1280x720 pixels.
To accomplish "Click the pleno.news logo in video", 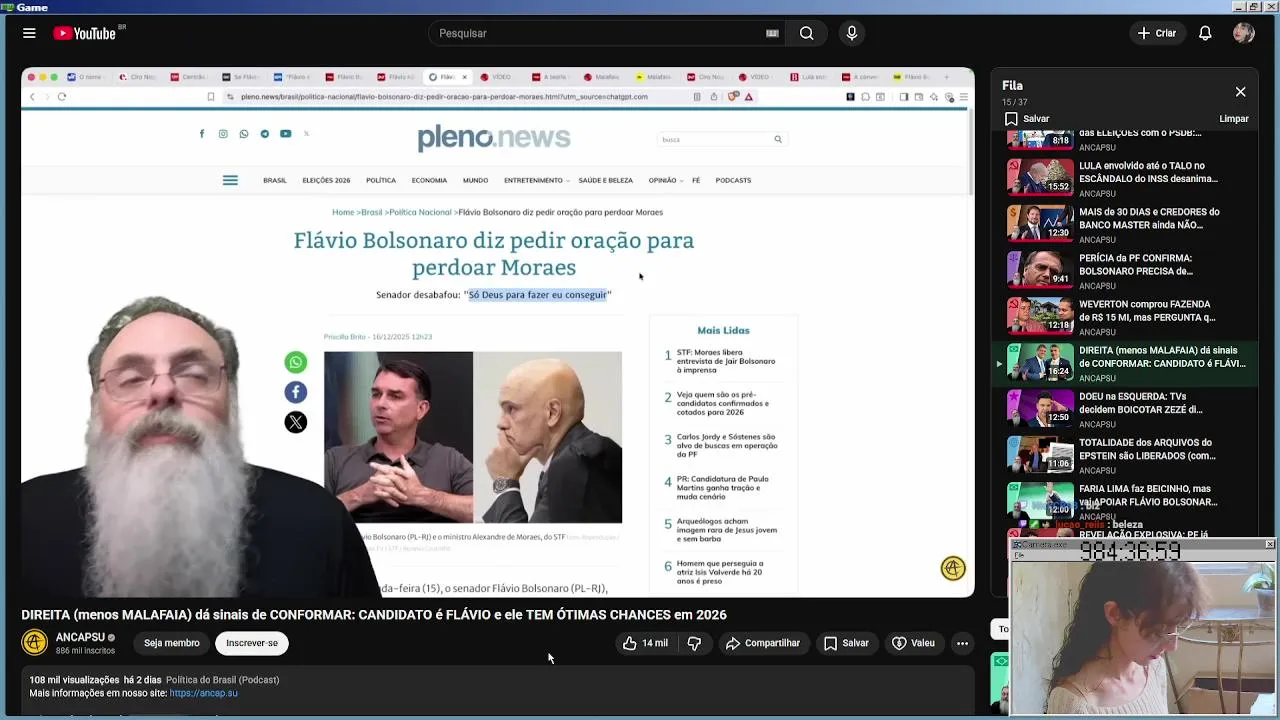I will (x=494, y=138).
